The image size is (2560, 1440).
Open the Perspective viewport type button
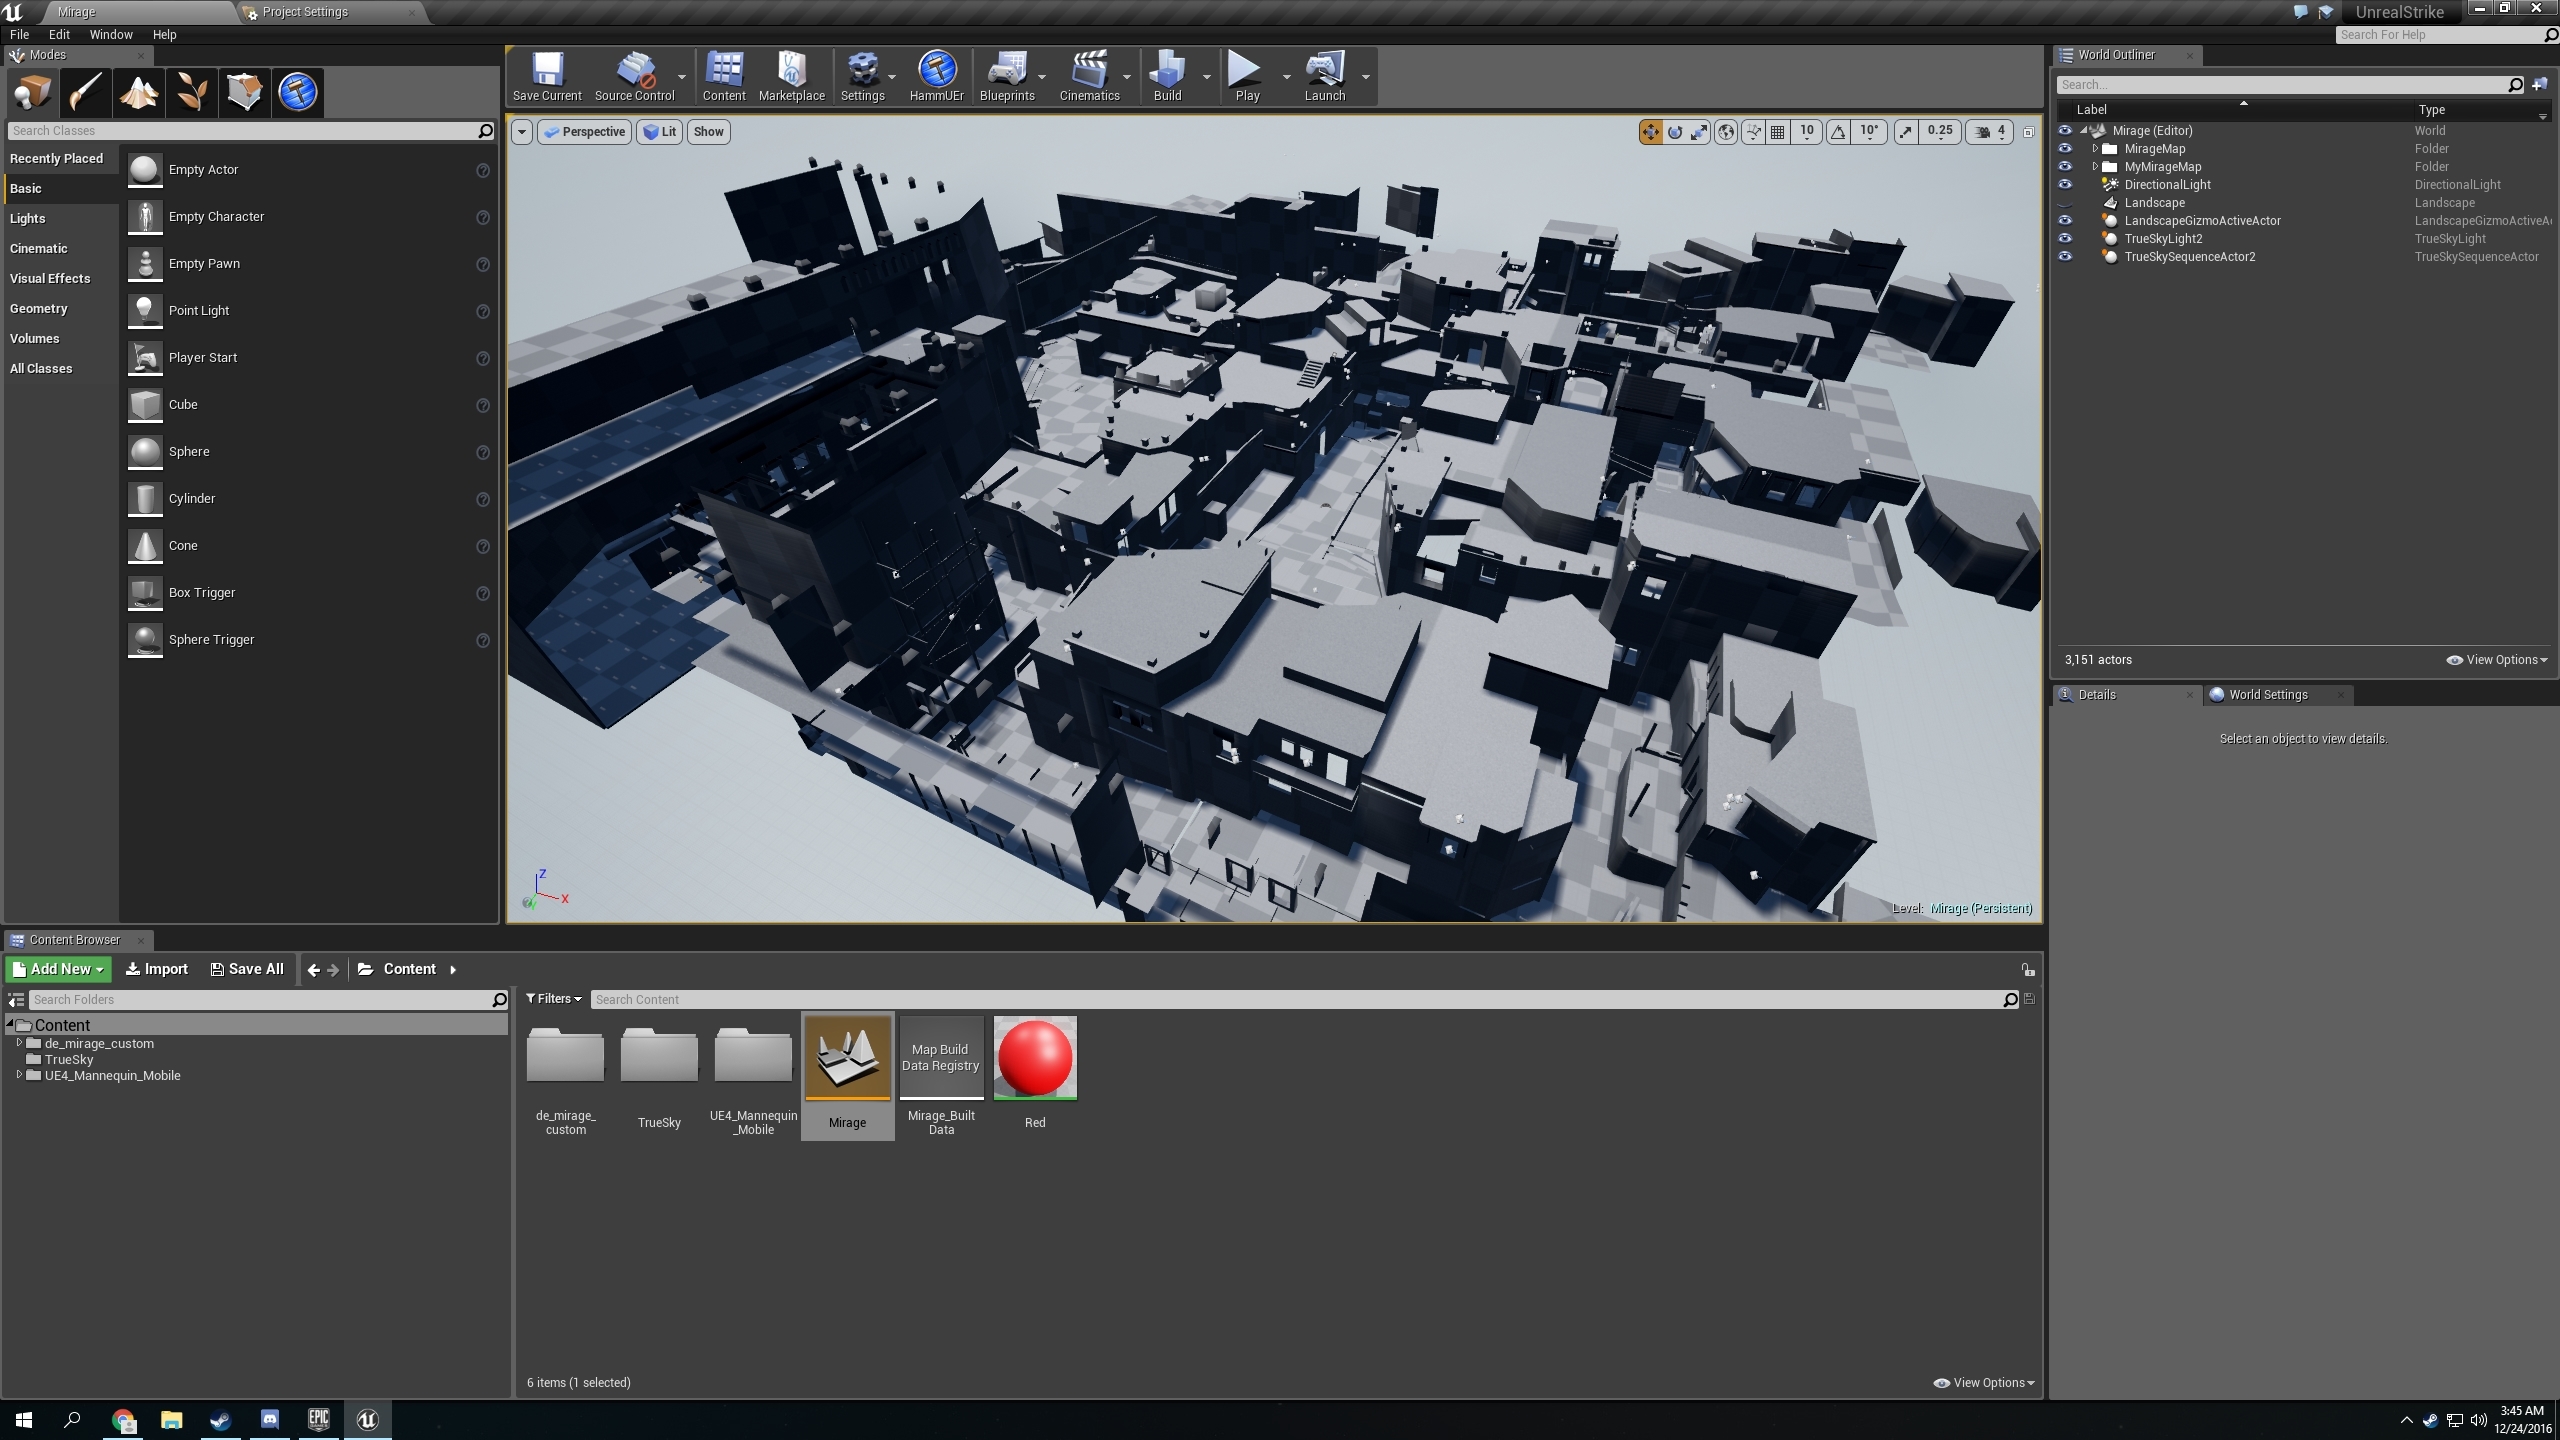pos(585,132)
